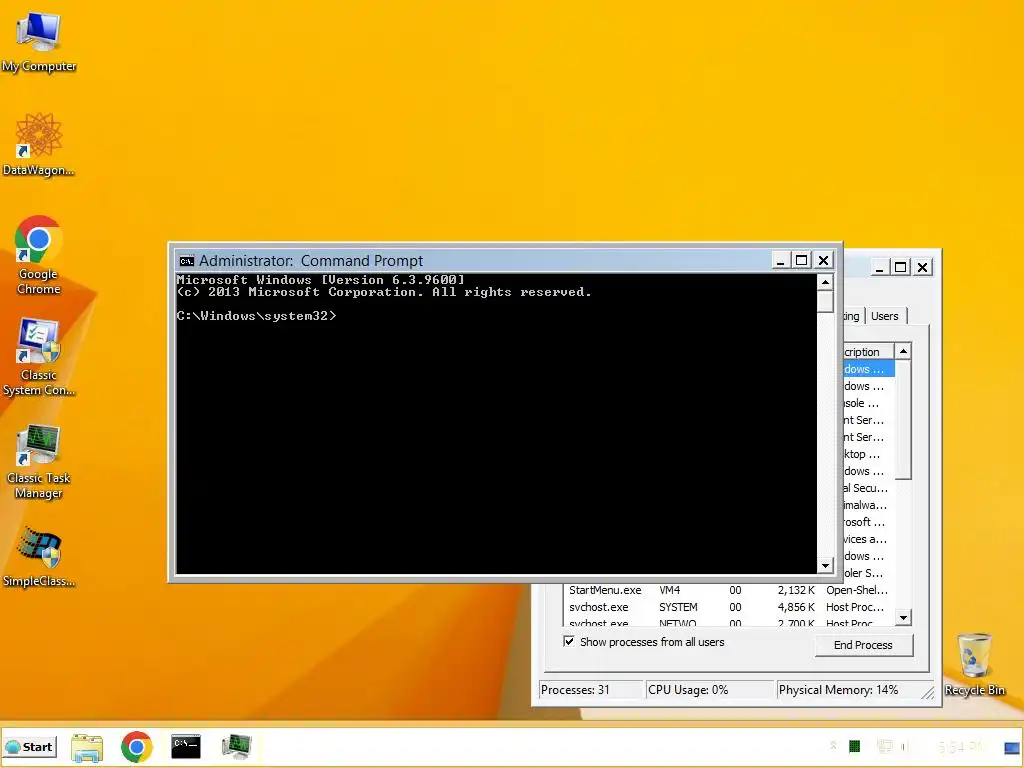Select the Classic System Con... desktop shortcut

(x=39, y=357)
